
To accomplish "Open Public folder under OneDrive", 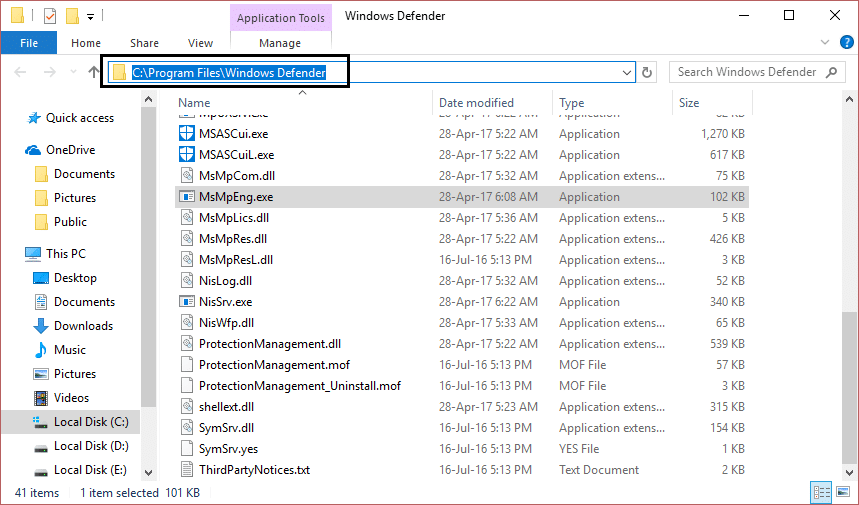I will click(70, 222).
